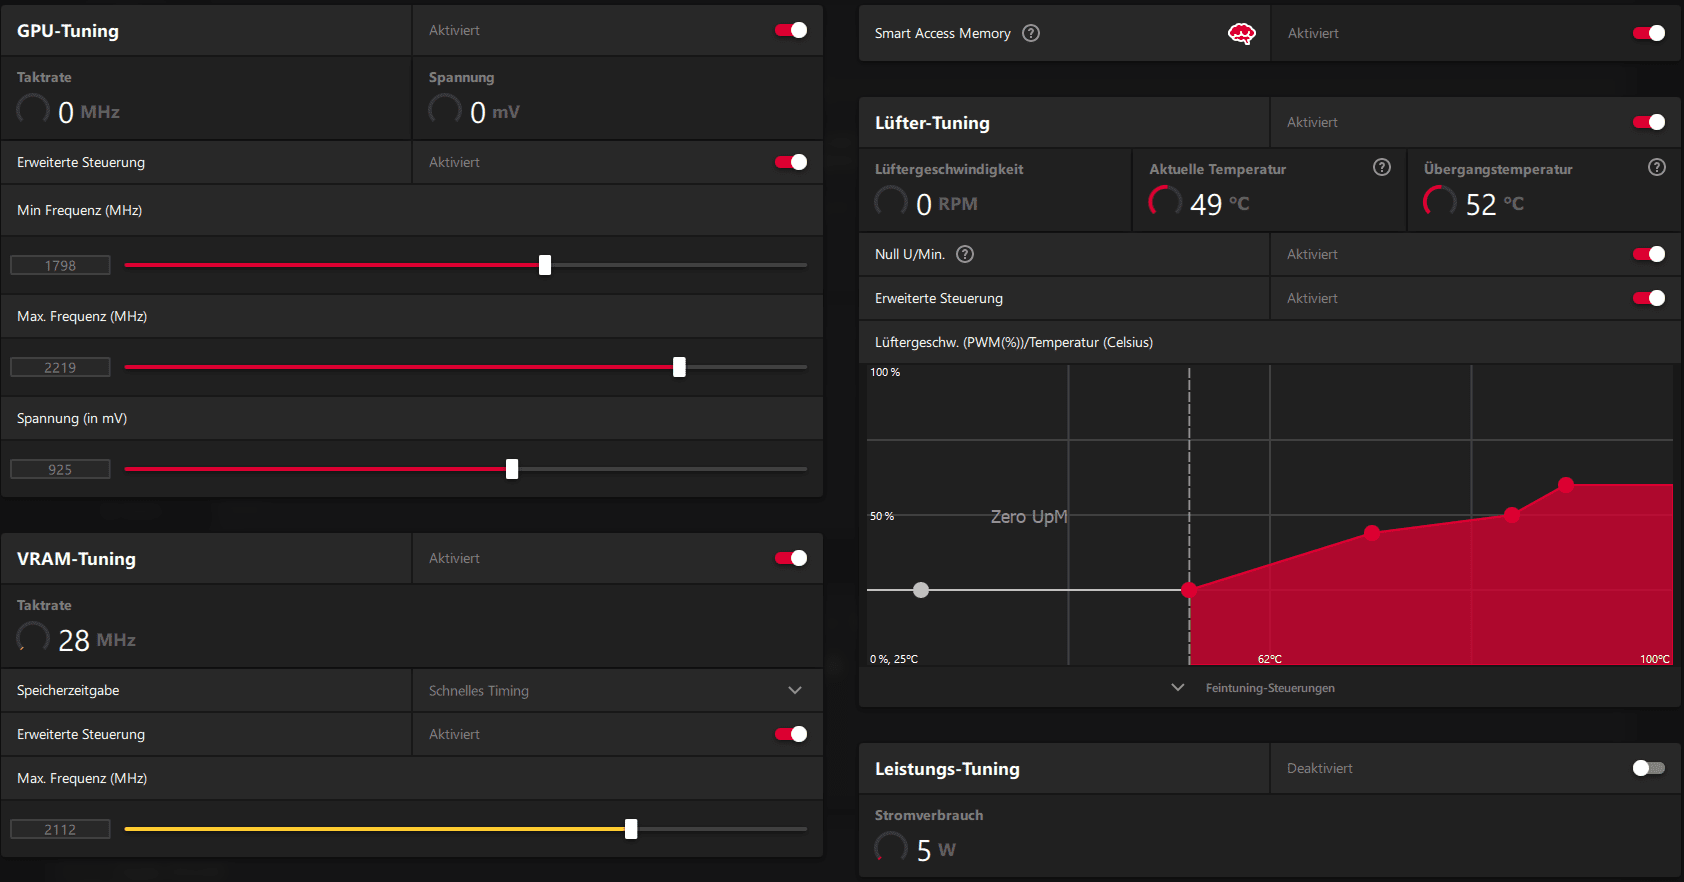
Task: Open Smart Access Memory help icon
Action: (1031, 33)
